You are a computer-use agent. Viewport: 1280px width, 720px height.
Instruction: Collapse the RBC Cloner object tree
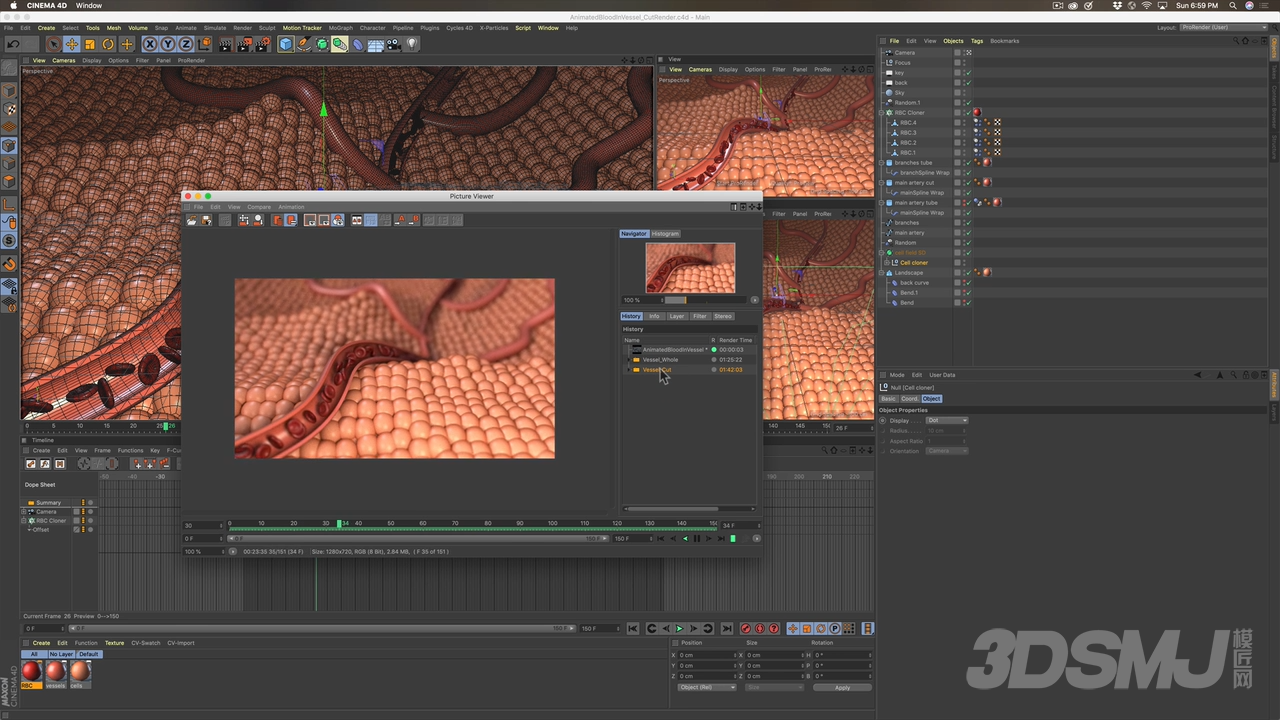pos(882,112)
